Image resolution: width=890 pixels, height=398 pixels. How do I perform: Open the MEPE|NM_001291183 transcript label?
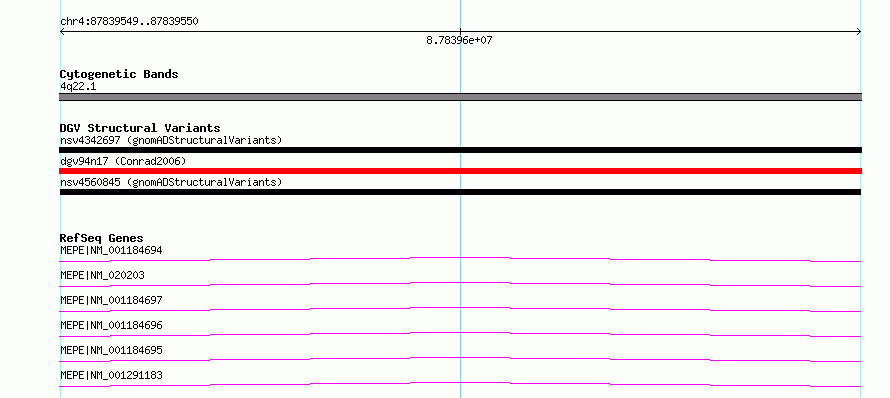point(111,375)
